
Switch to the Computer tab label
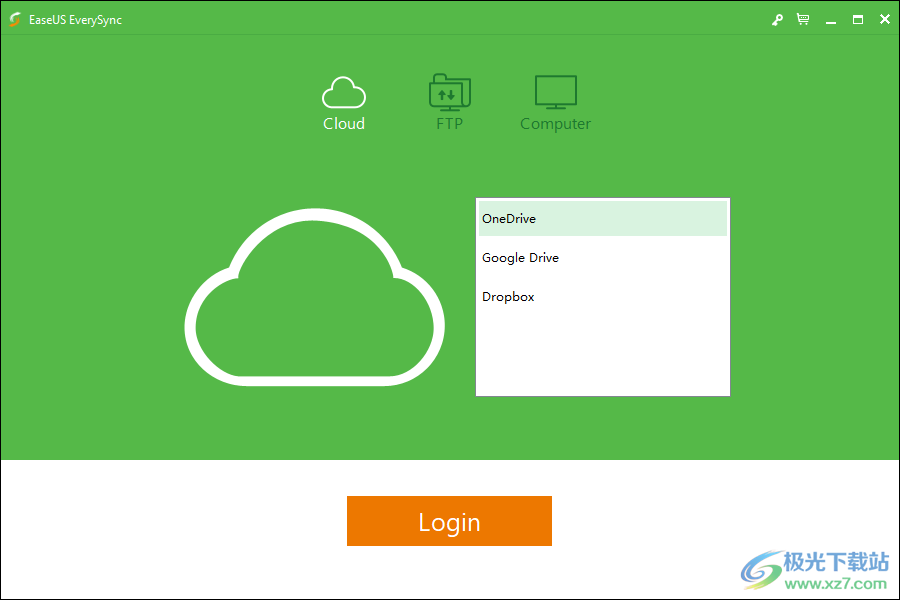click(x=555, y=124)
